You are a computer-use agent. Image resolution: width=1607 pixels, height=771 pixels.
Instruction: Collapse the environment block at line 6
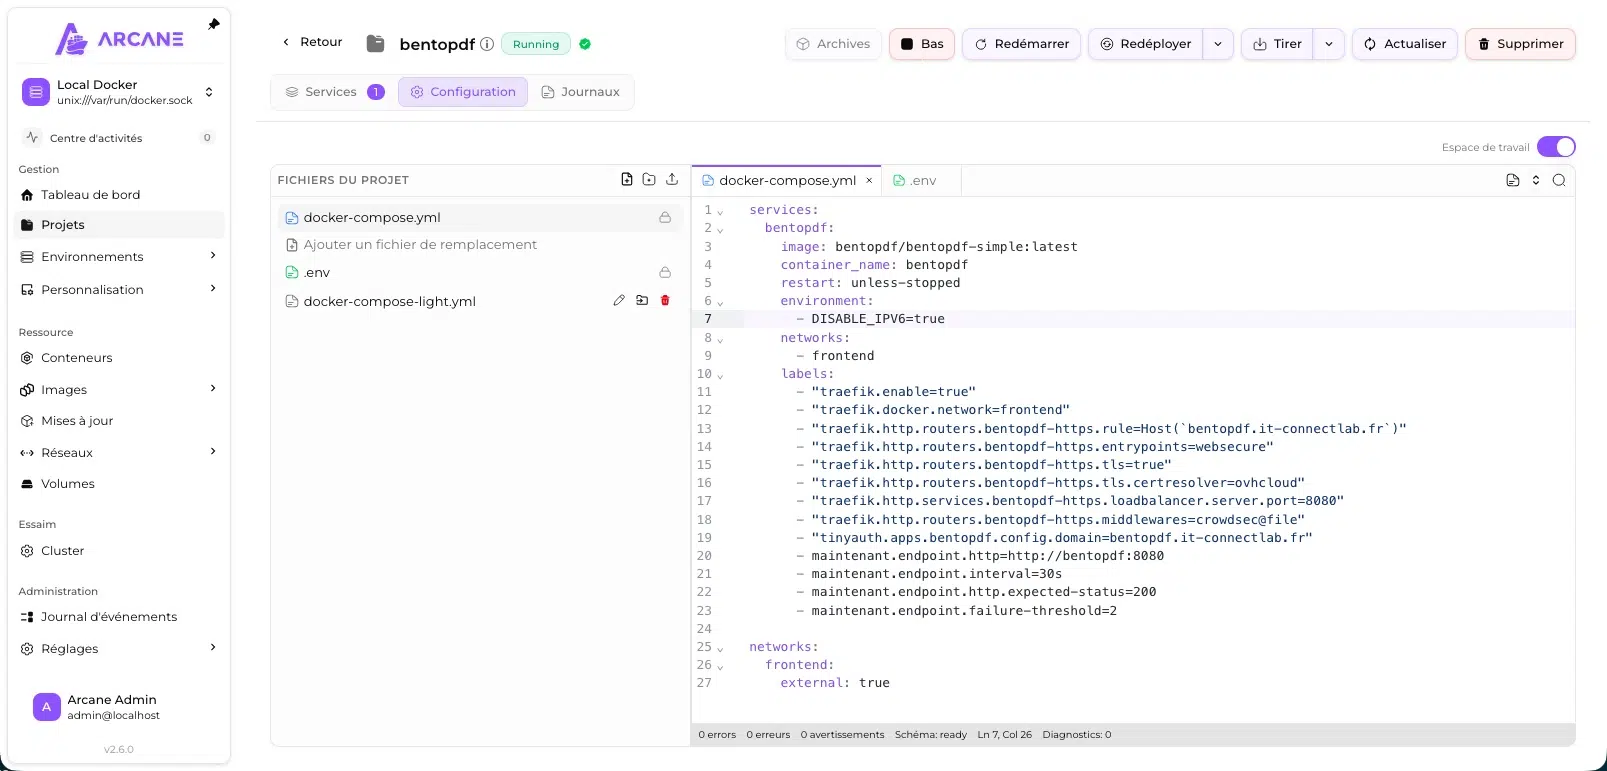pos(720,302)
